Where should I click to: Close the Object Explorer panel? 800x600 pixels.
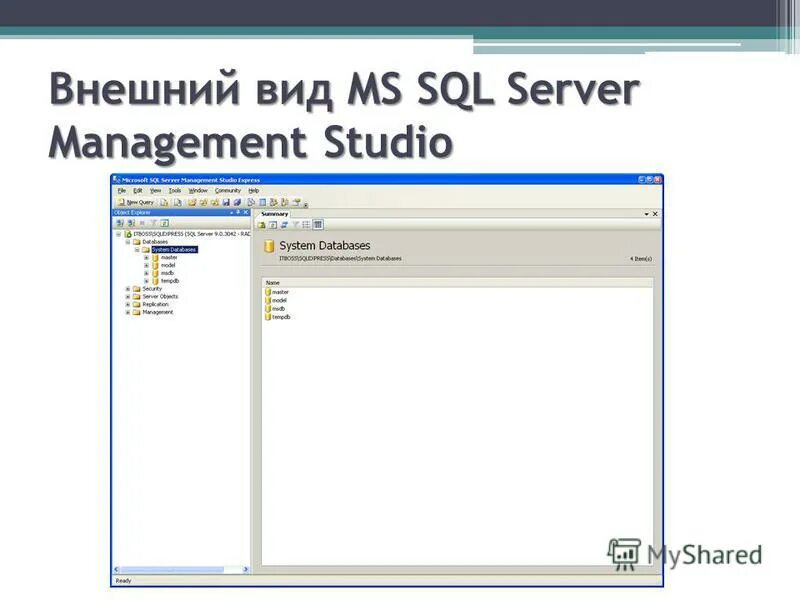pos(246,212)
